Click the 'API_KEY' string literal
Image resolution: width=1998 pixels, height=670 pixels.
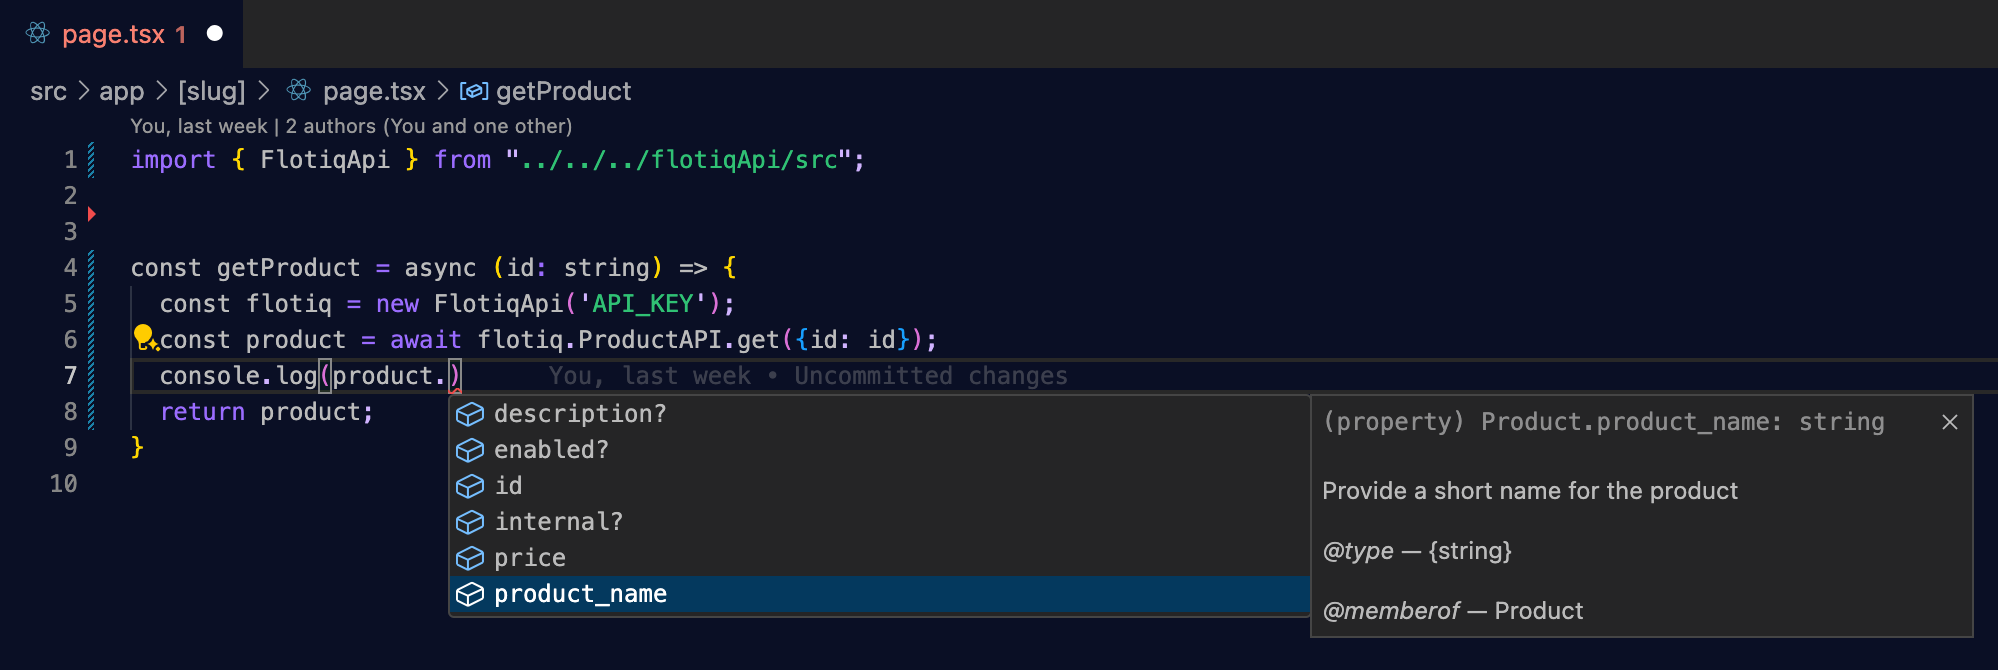tap(643, 304)
